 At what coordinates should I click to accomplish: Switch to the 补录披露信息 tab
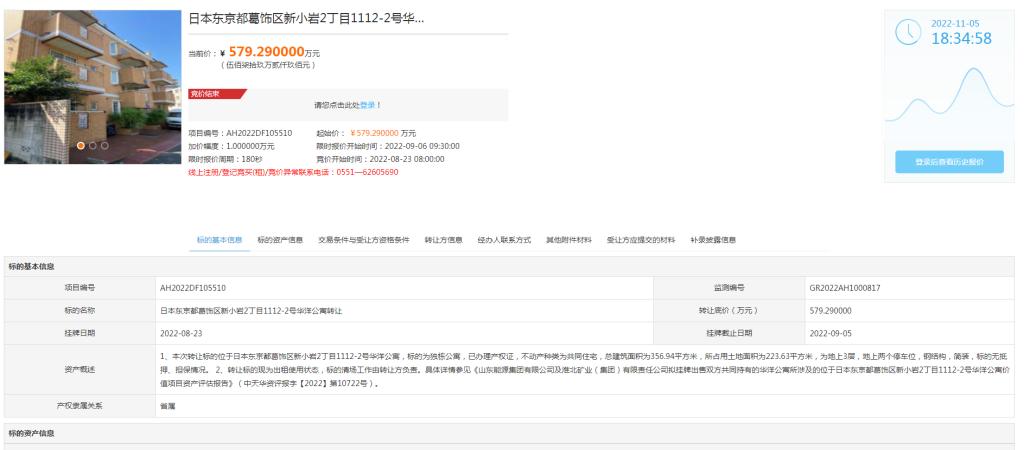[713, 240]
